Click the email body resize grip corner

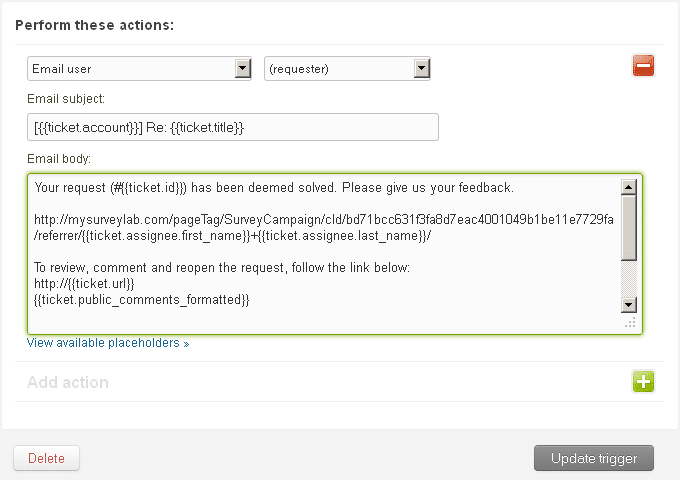pyautogui.click(x=630, y=323)
